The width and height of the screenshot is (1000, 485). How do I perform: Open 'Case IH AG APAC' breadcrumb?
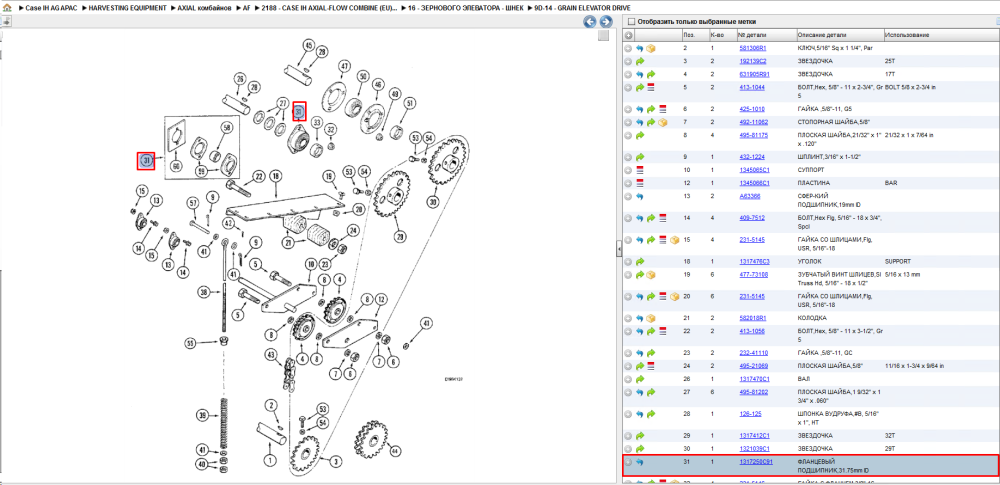50,10
